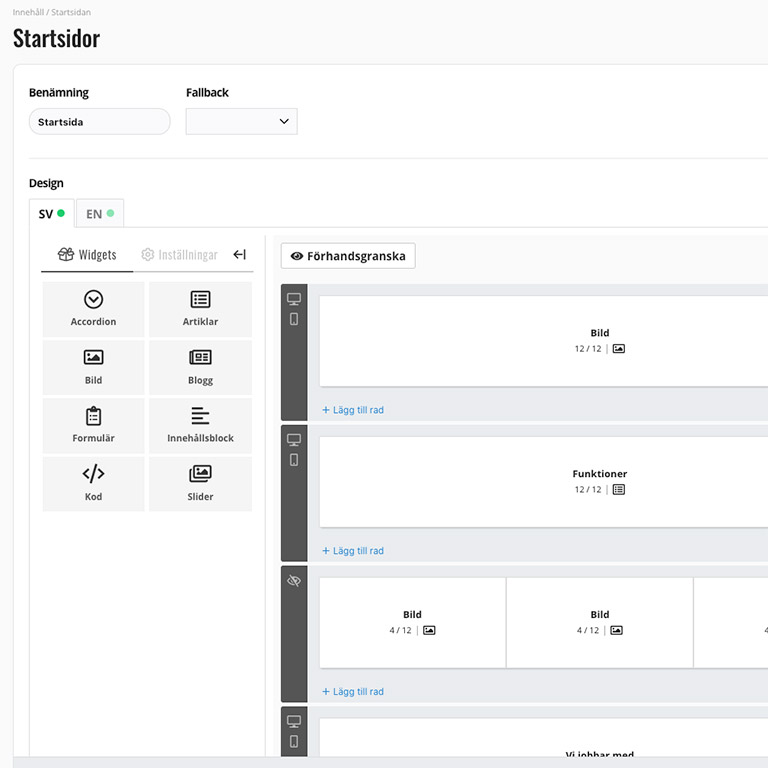The height and width of the screenshot is (768, 768).
Task: Switch to the EN language tab
Action: tap(100, 214)
